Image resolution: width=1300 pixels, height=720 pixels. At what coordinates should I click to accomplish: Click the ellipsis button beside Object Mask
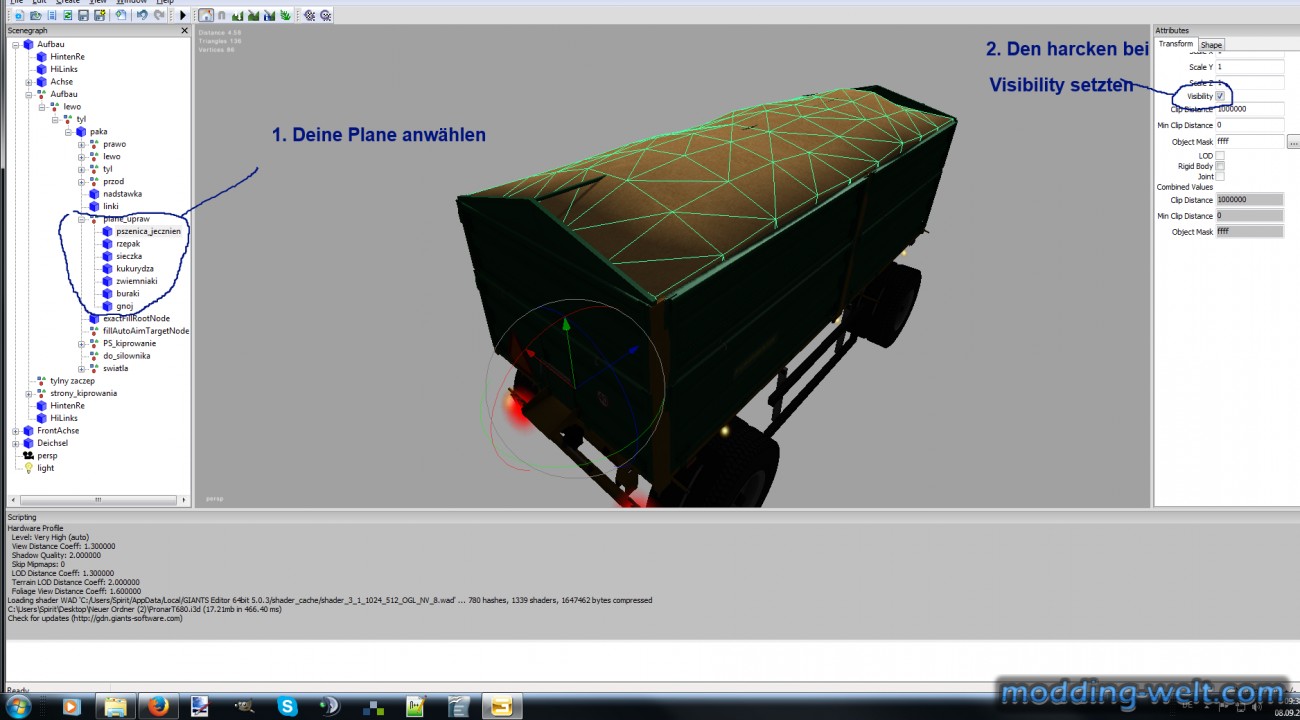(x=1293, y=143)
